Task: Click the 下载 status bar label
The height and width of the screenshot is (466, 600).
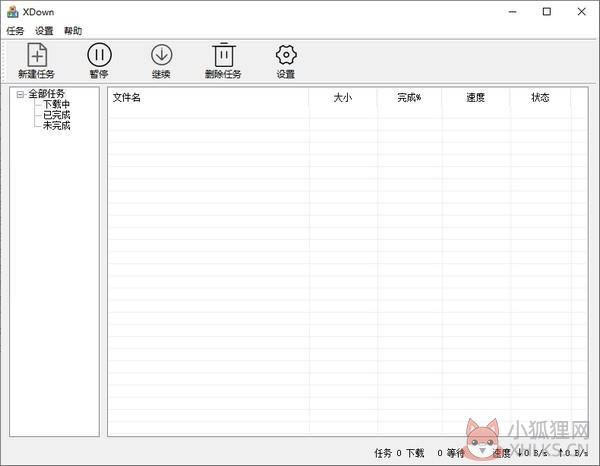Action: click(x=415, y=453)
